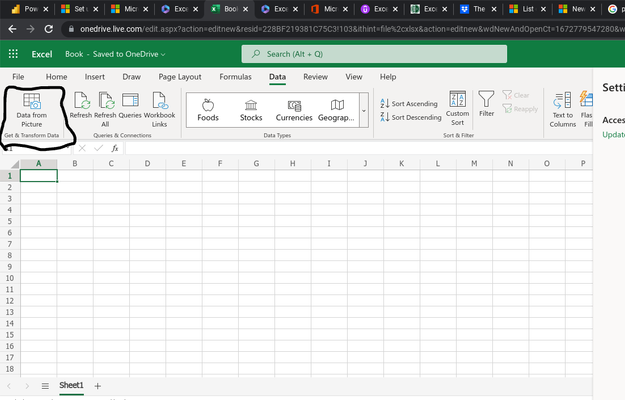Open the app launcher waffle icon
This screenshot has width=625, height=400.
(13, 54)
